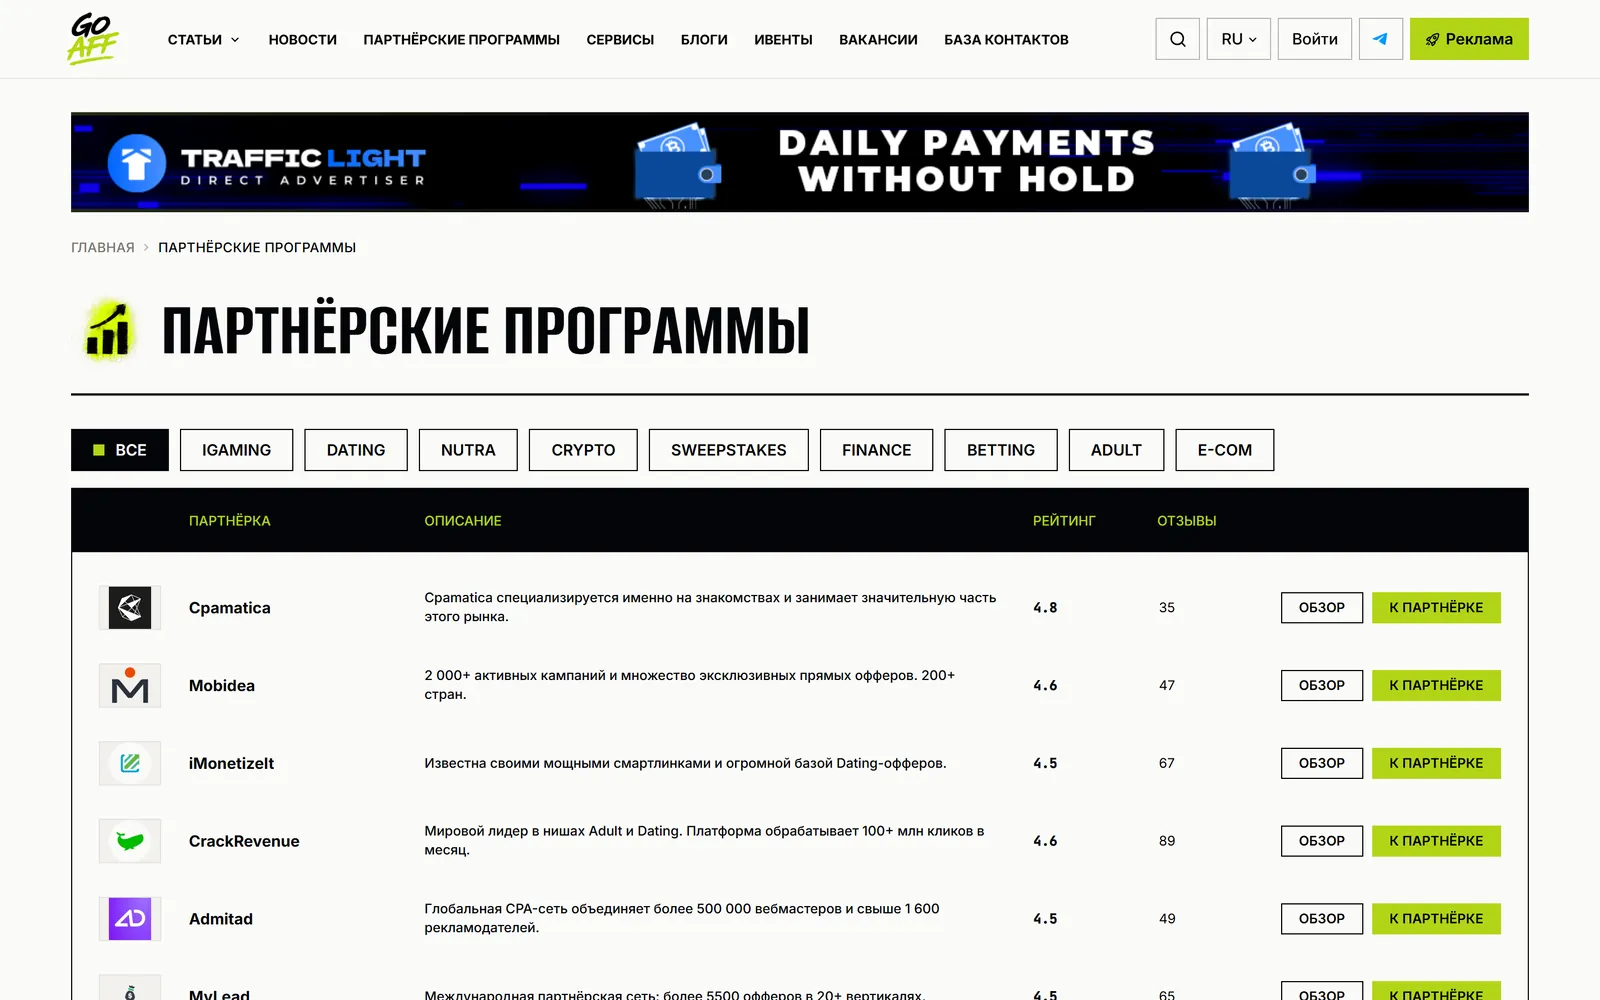Select the BETTING category filter
The height and width of the screenshot is (1000, 1600).
[x=1001, y=450]
